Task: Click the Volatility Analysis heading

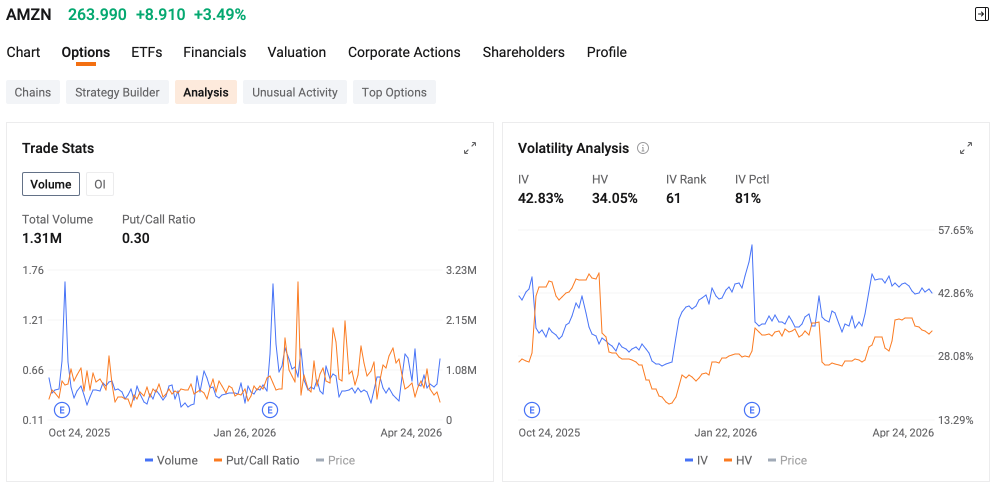Action: click(574, 148)
